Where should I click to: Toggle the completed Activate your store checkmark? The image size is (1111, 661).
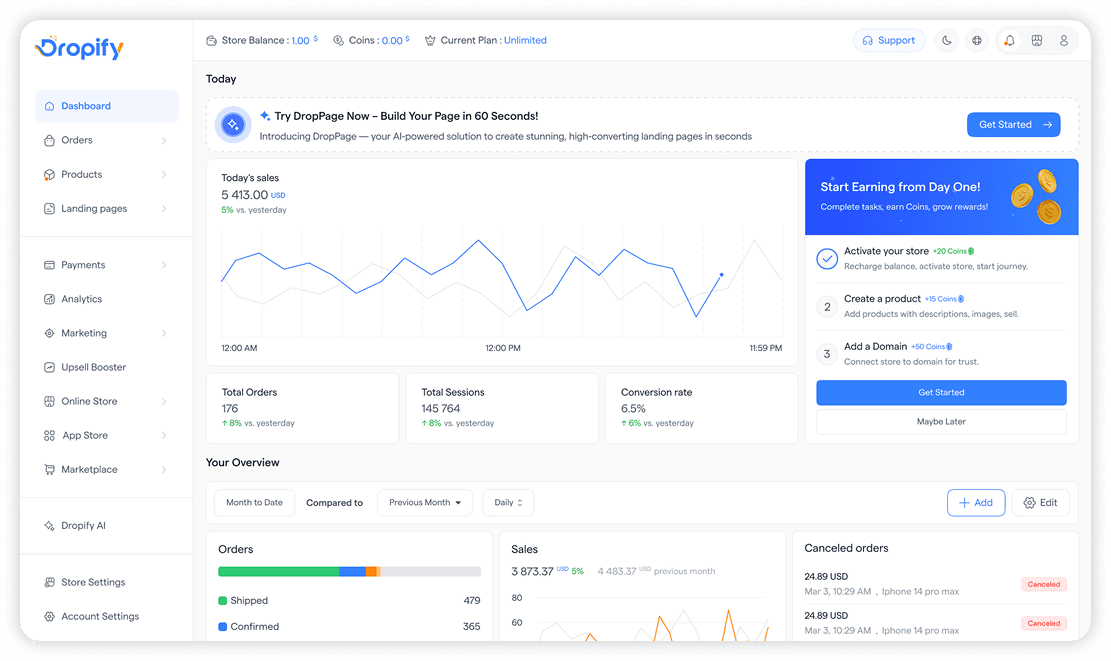click(827, 258)
